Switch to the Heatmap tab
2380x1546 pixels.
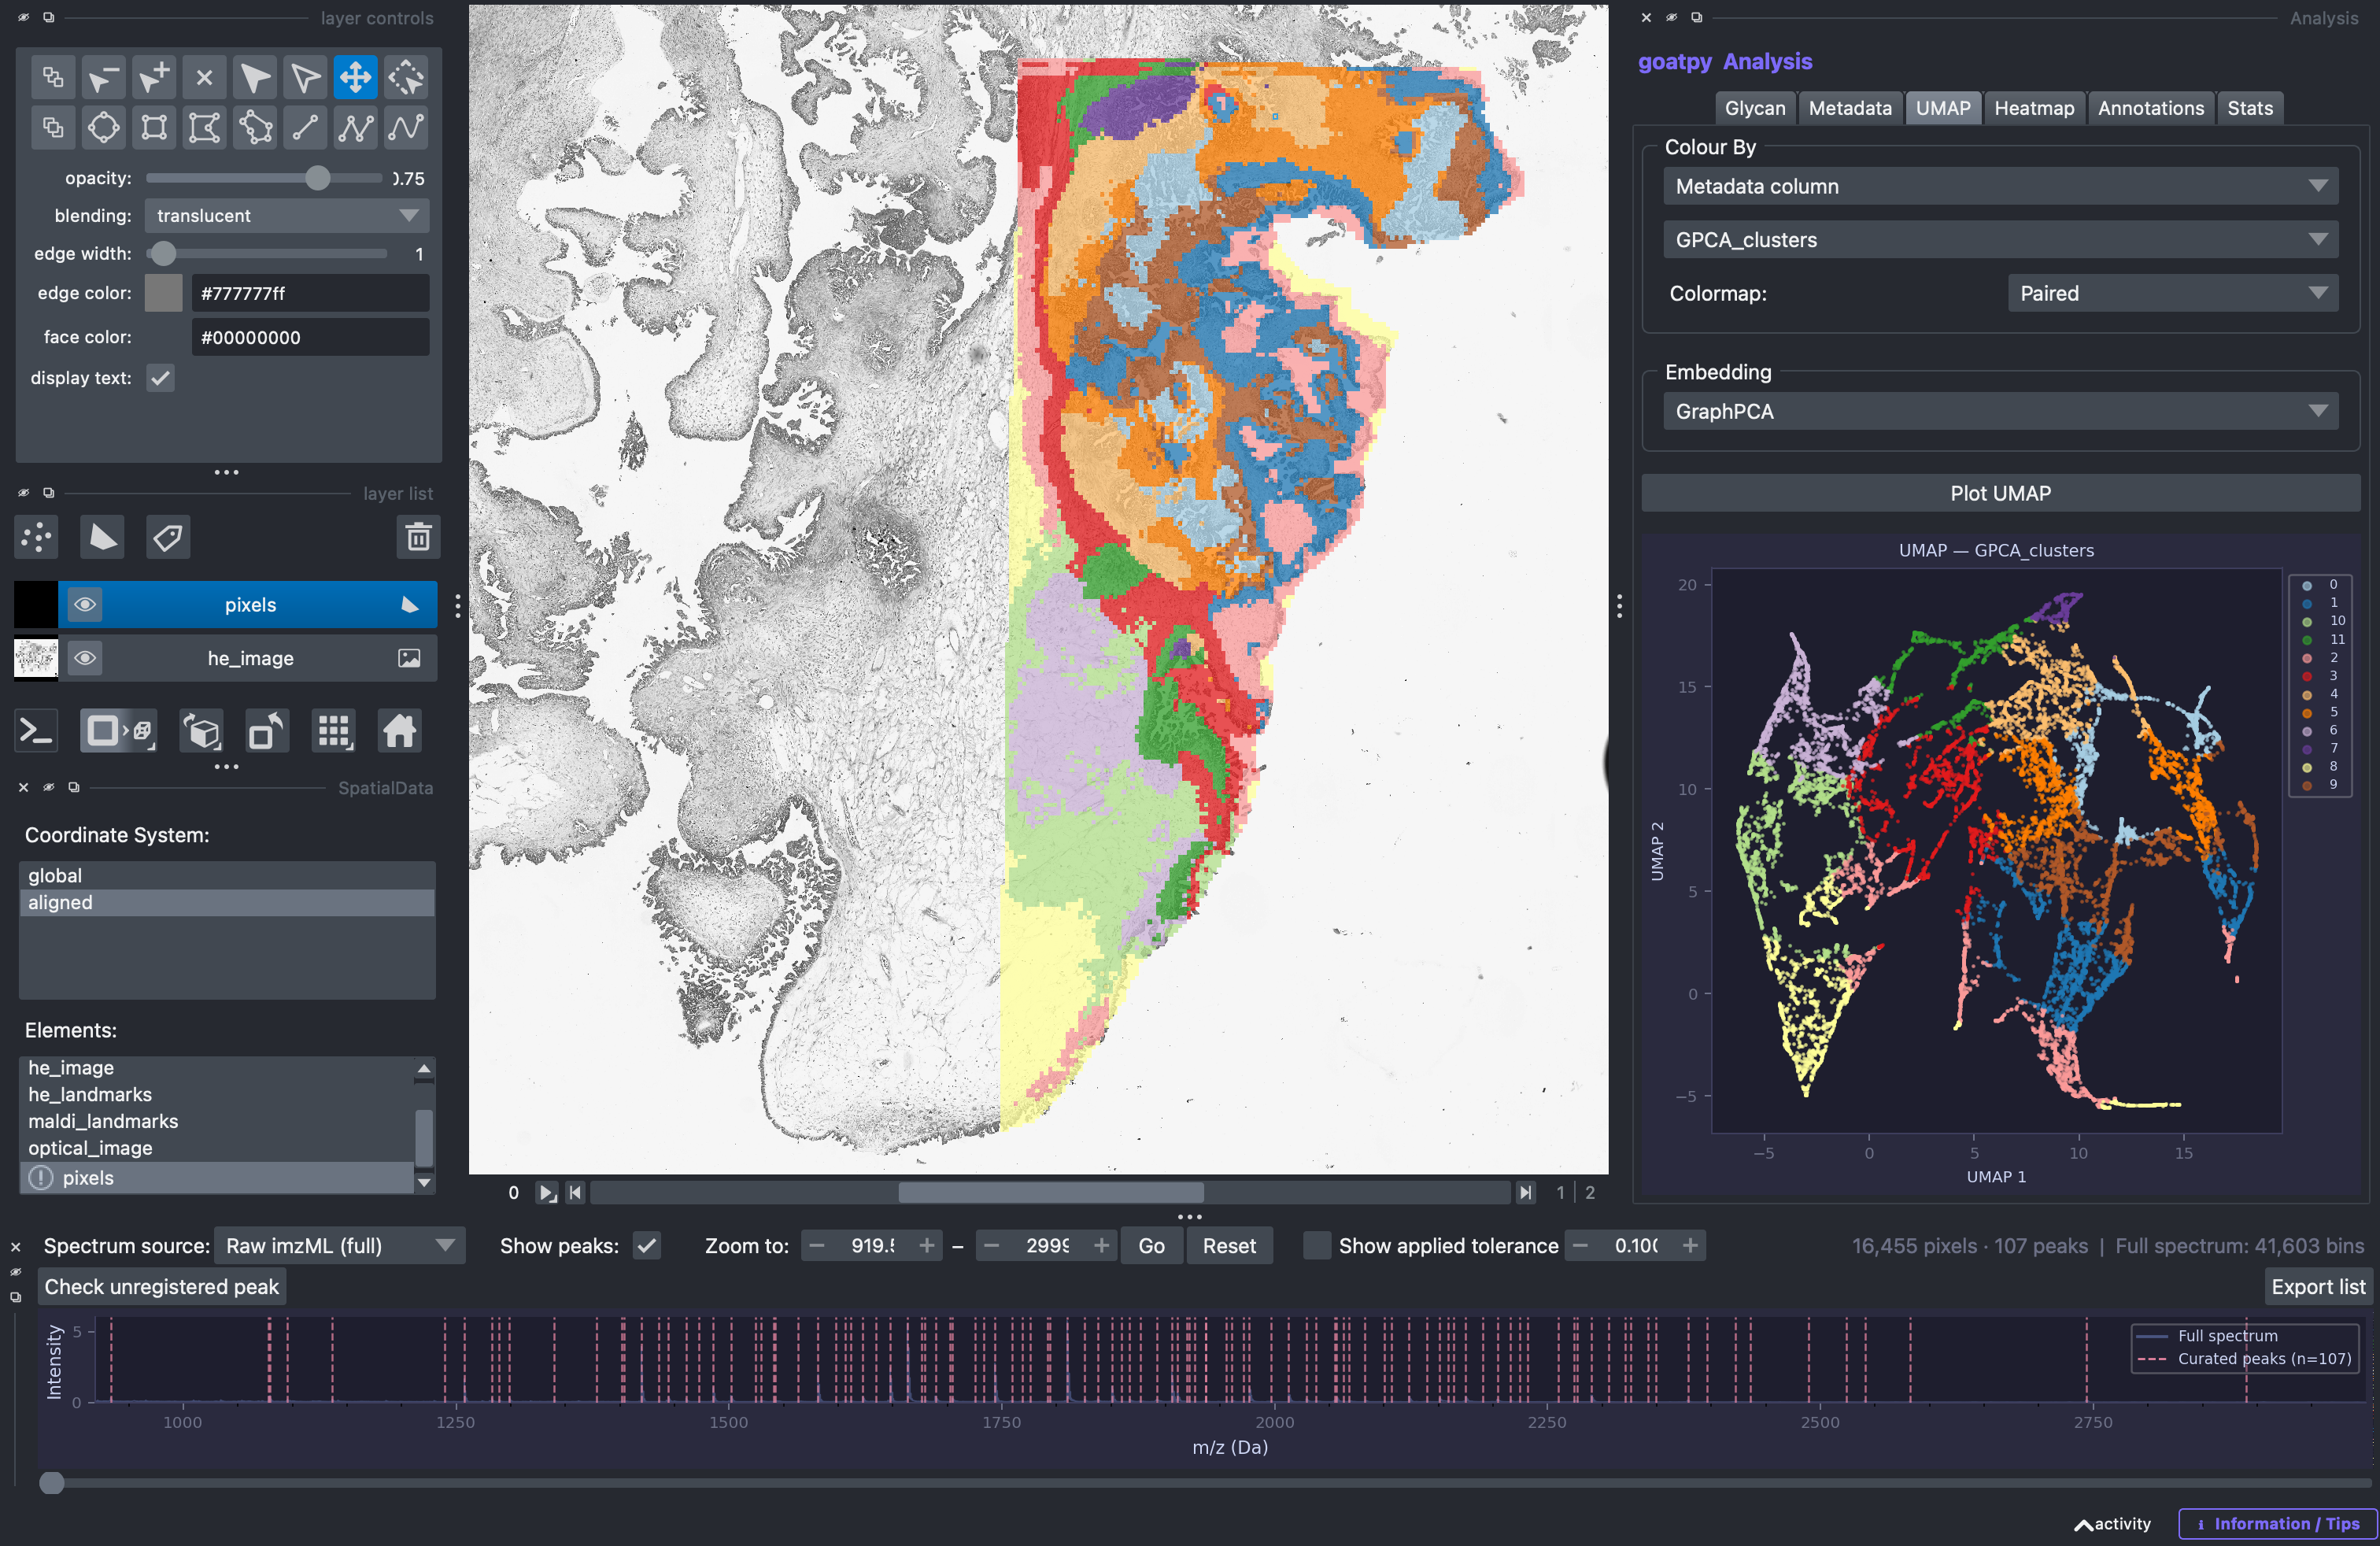pos(2033,108)
